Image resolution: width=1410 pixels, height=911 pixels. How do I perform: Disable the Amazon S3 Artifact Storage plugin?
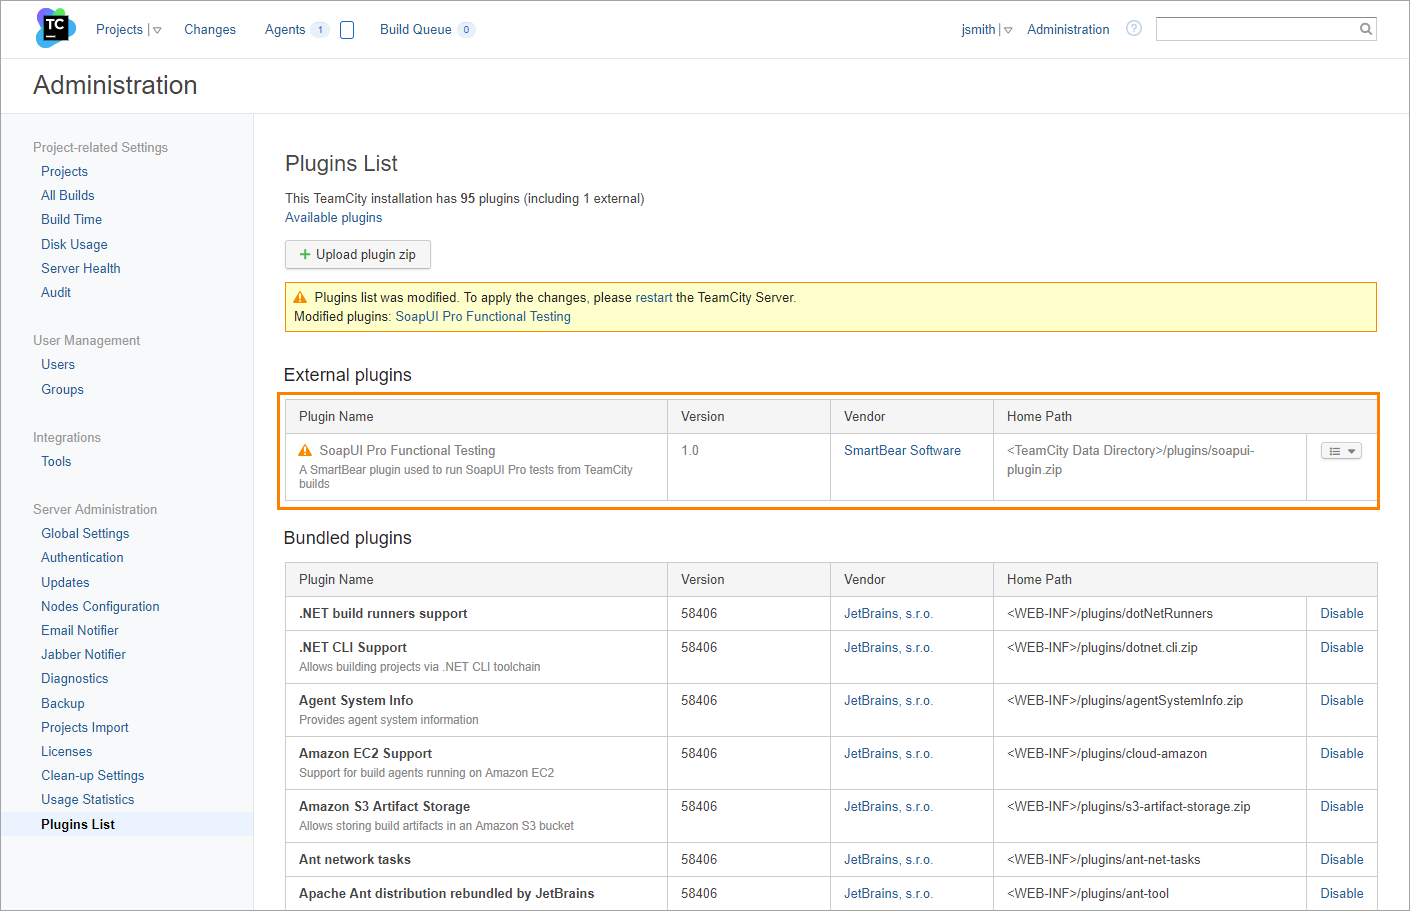tap(1341, 806)
